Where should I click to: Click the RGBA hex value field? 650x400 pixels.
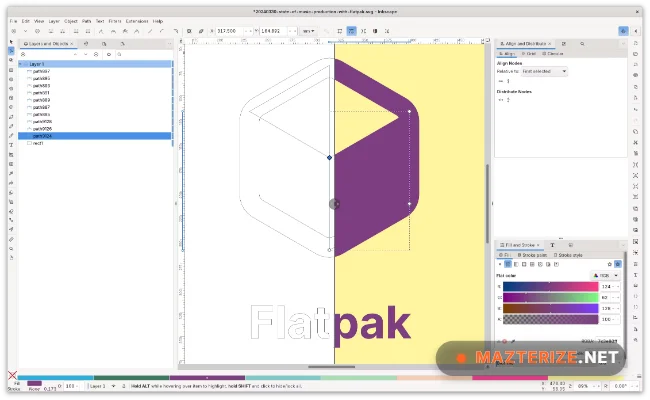pyautogui.click(x=608, y=341)
